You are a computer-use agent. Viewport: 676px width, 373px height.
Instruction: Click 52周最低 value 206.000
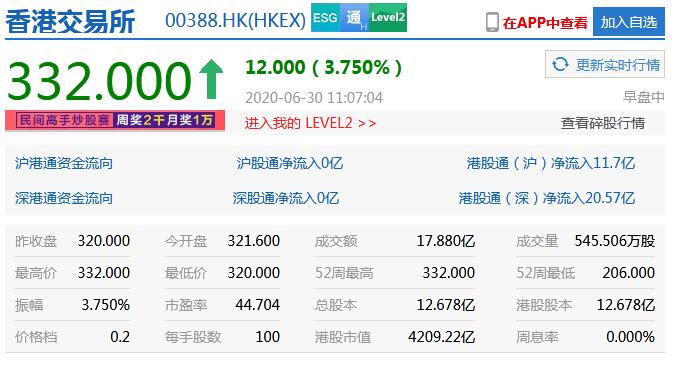[x=629, y=273]
